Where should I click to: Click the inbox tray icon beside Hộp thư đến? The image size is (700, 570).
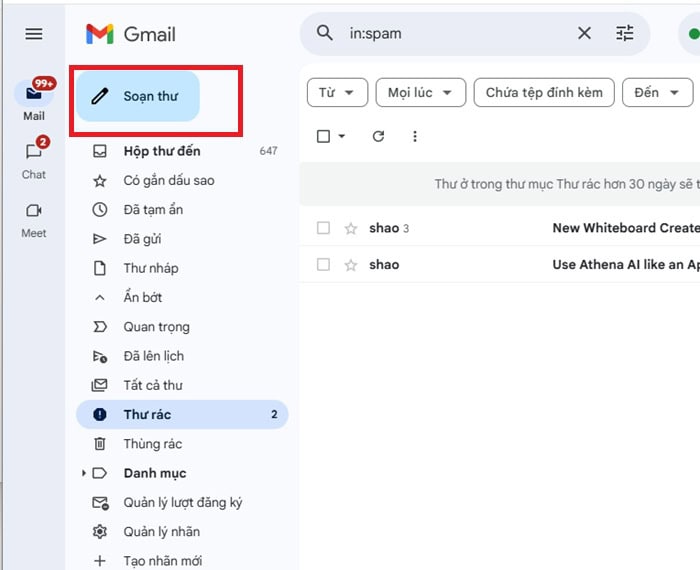[x=100, y=151]
